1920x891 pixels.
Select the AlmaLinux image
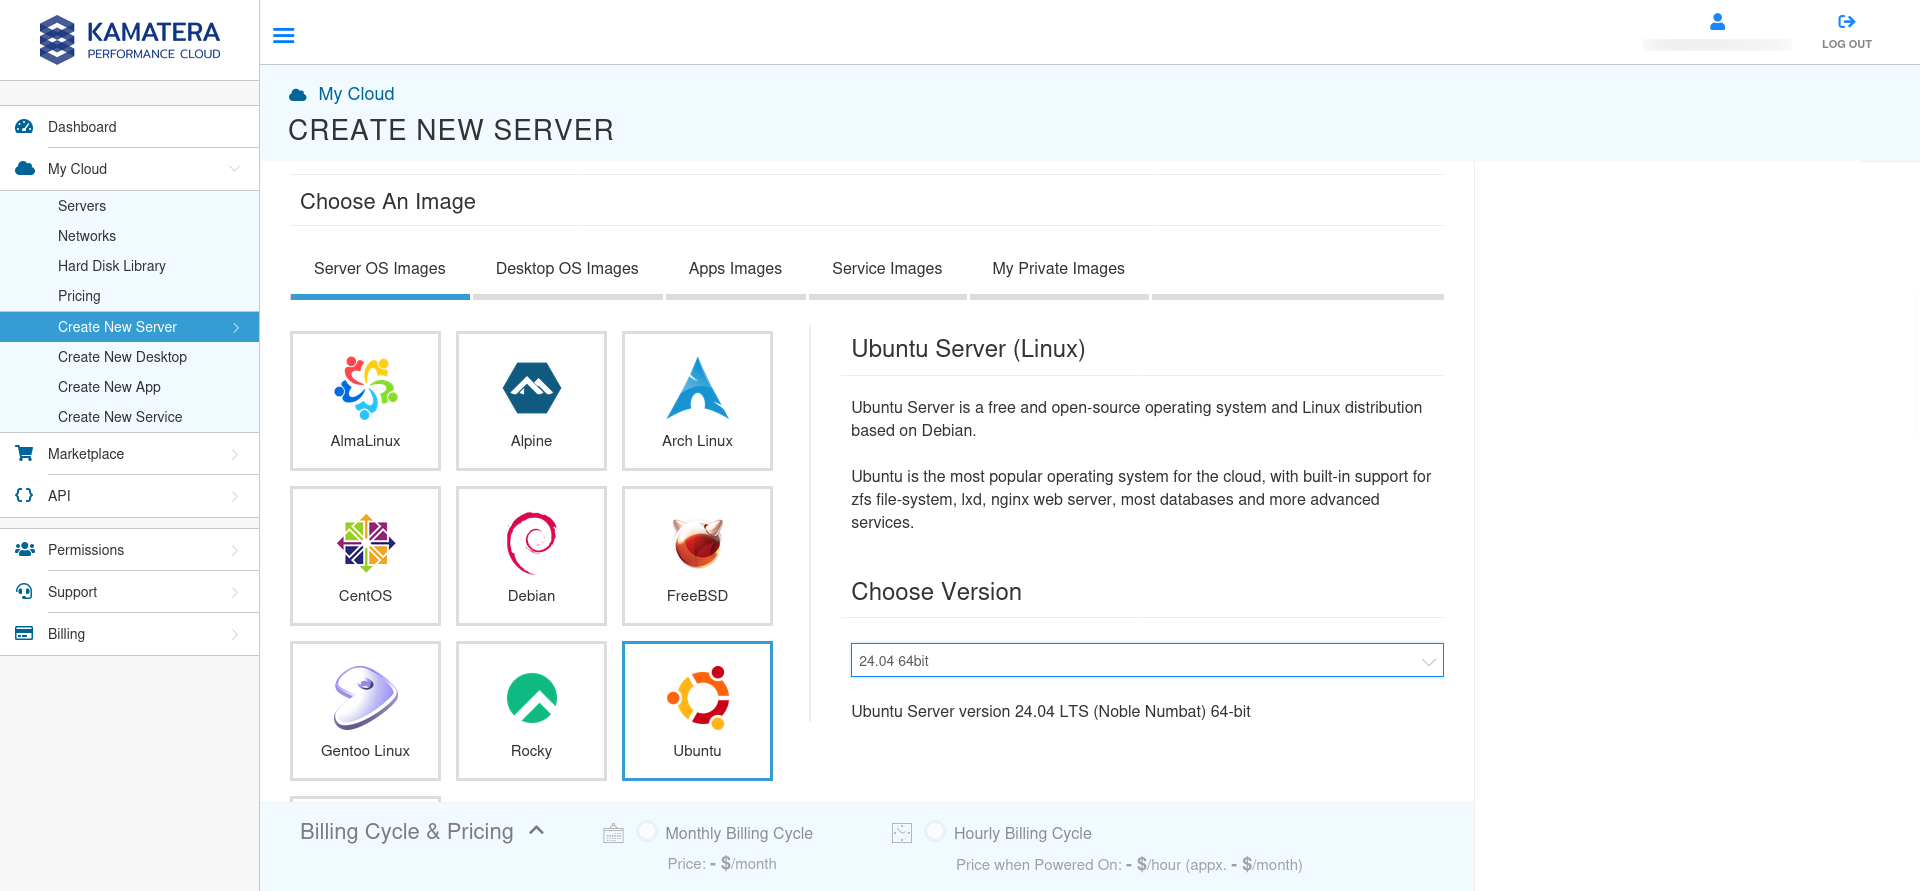pyautogui.click(x=365, y=401)
